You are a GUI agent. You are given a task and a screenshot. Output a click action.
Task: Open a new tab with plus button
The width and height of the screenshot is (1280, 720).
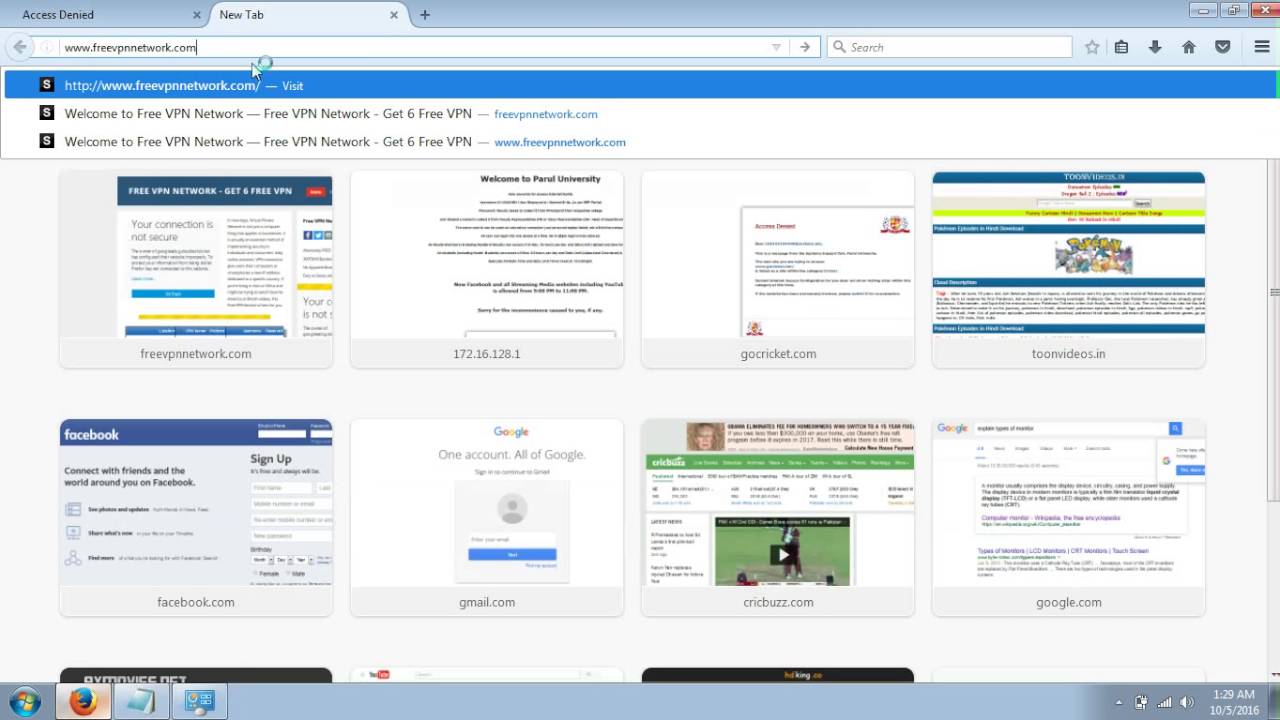pos(425,15)
